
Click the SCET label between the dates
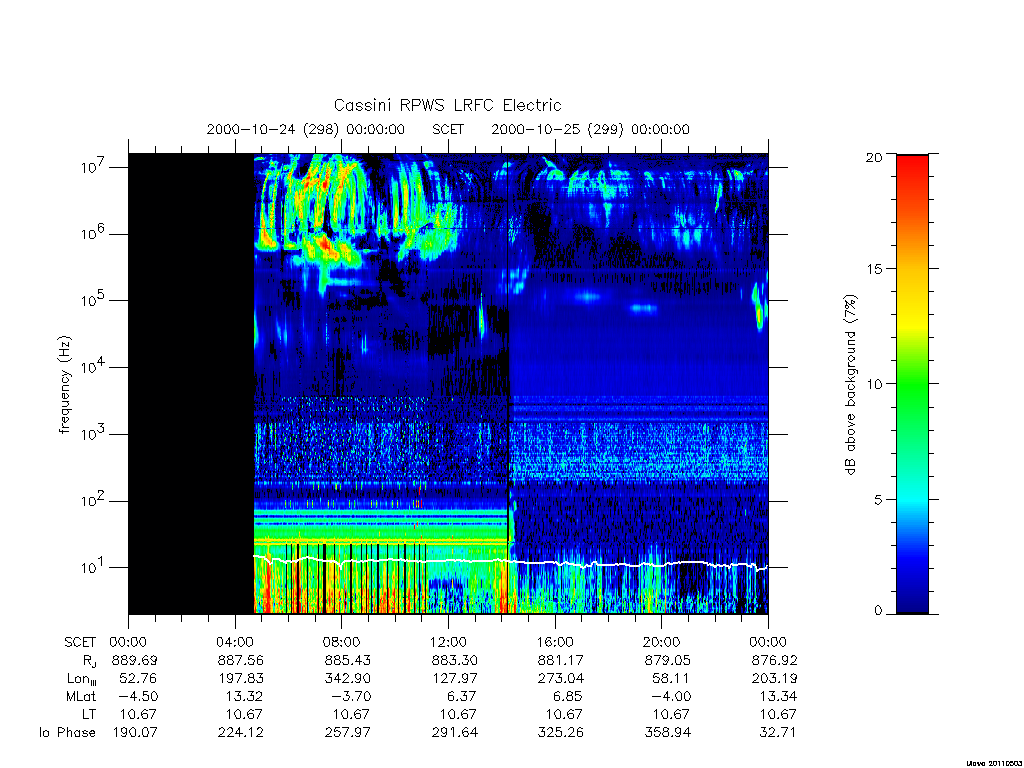pos(448,129)
